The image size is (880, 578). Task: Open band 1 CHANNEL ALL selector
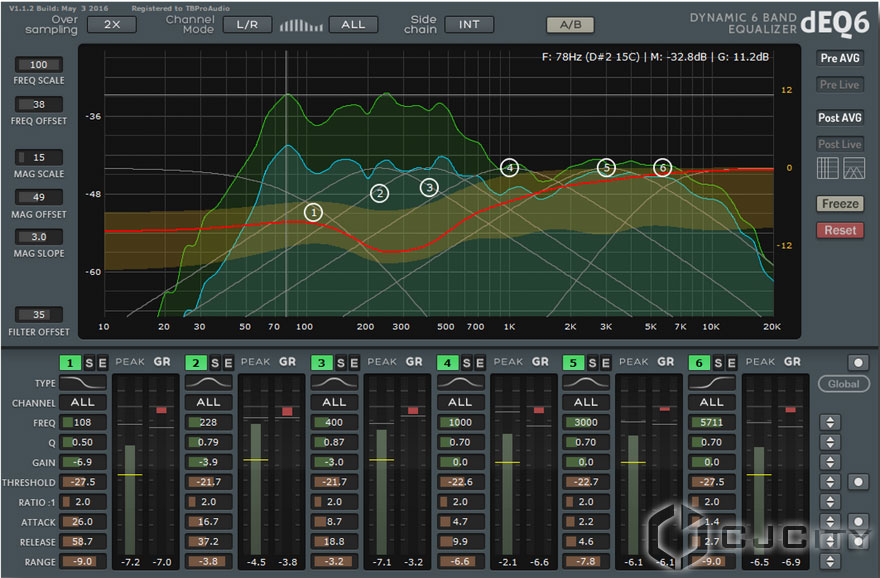click(x=82, y=402)
